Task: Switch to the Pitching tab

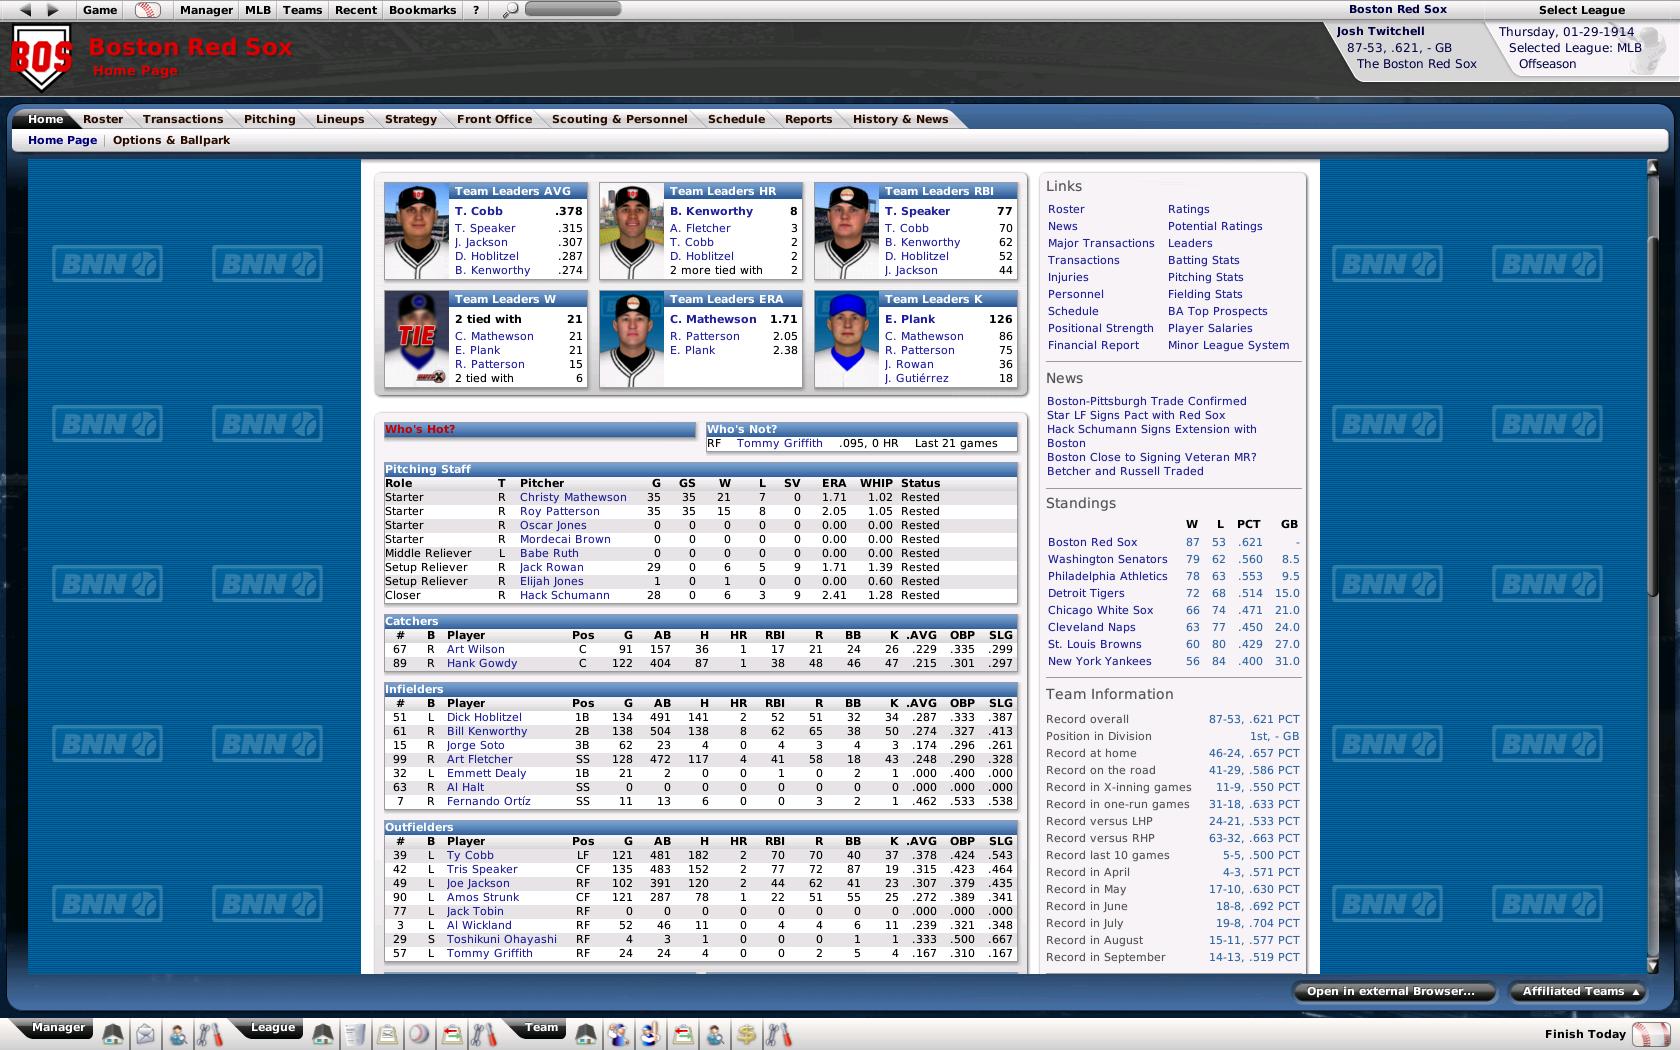Action: pos(270,119)
